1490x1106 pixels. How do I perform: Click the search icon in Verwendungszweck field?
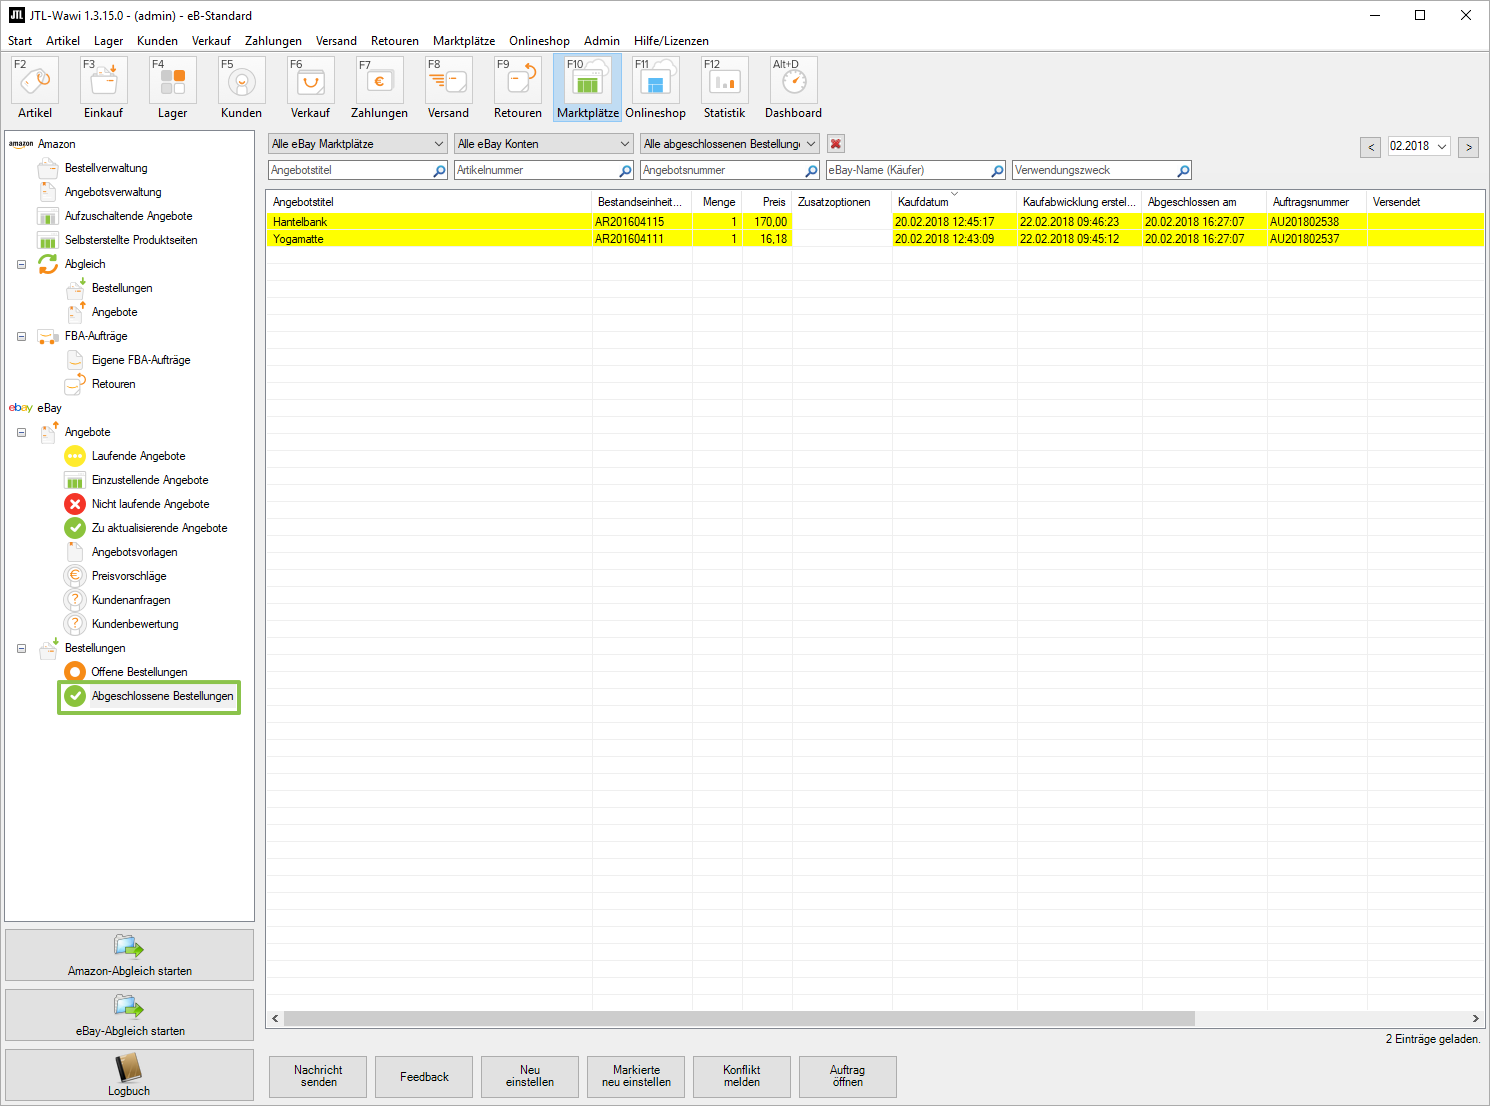pyautogui.click(x=1183, y=171)
